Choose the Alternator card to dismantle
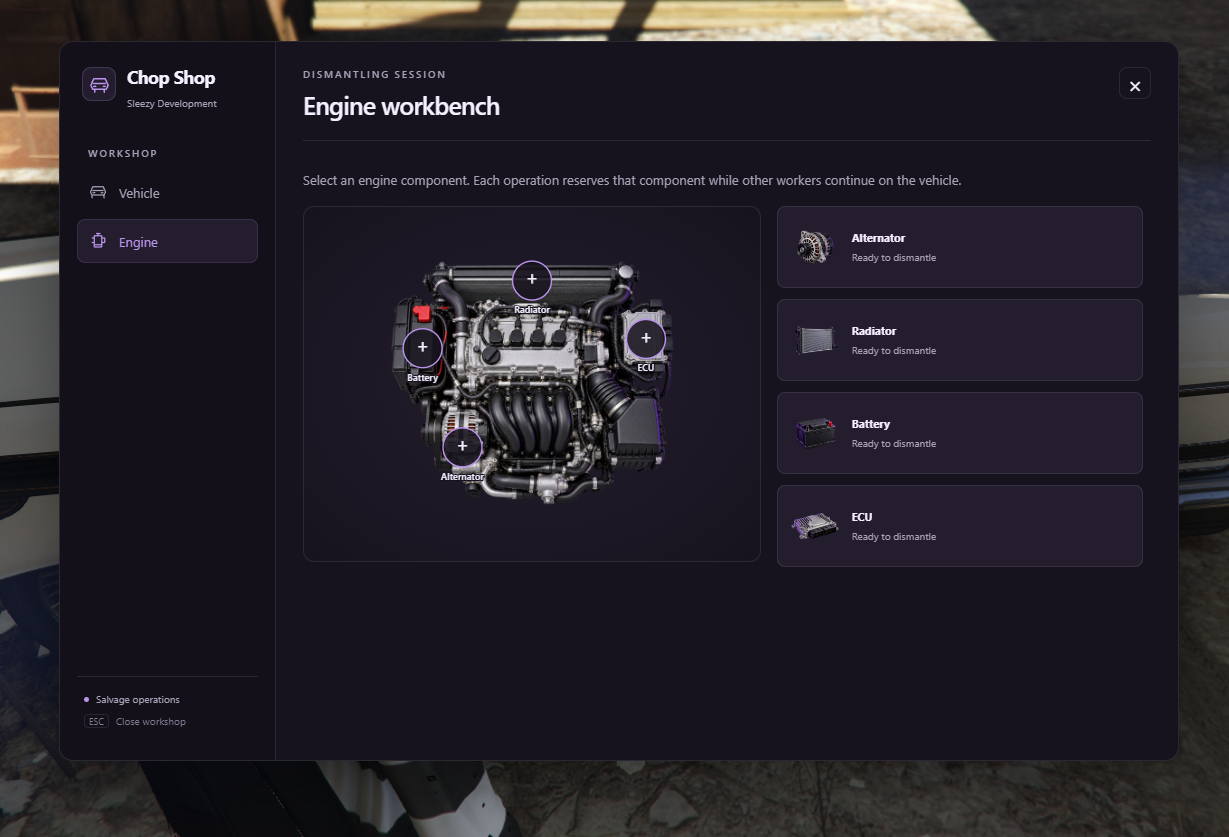The image size is (1229, 837). pos(960,247)
